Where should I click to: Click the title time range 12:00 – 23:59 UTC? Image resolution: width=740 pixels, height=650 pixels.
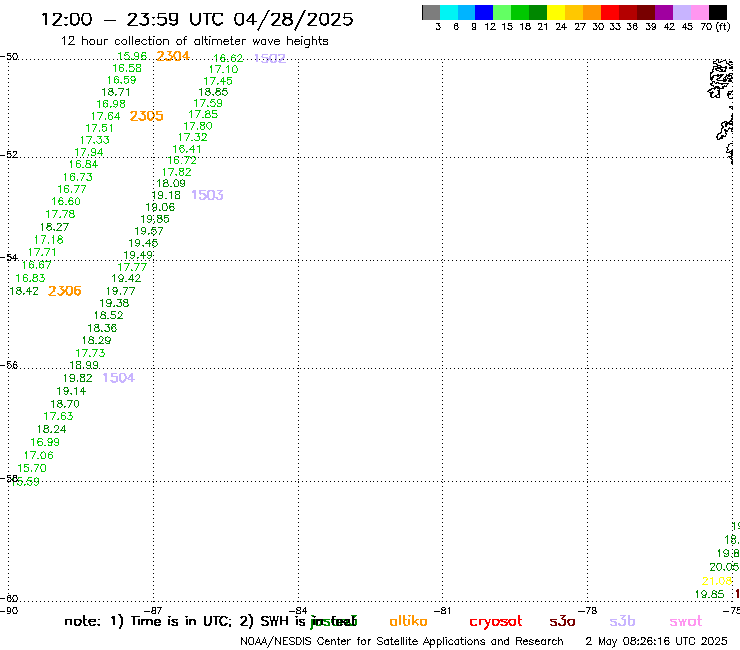[x=135, y=19]
